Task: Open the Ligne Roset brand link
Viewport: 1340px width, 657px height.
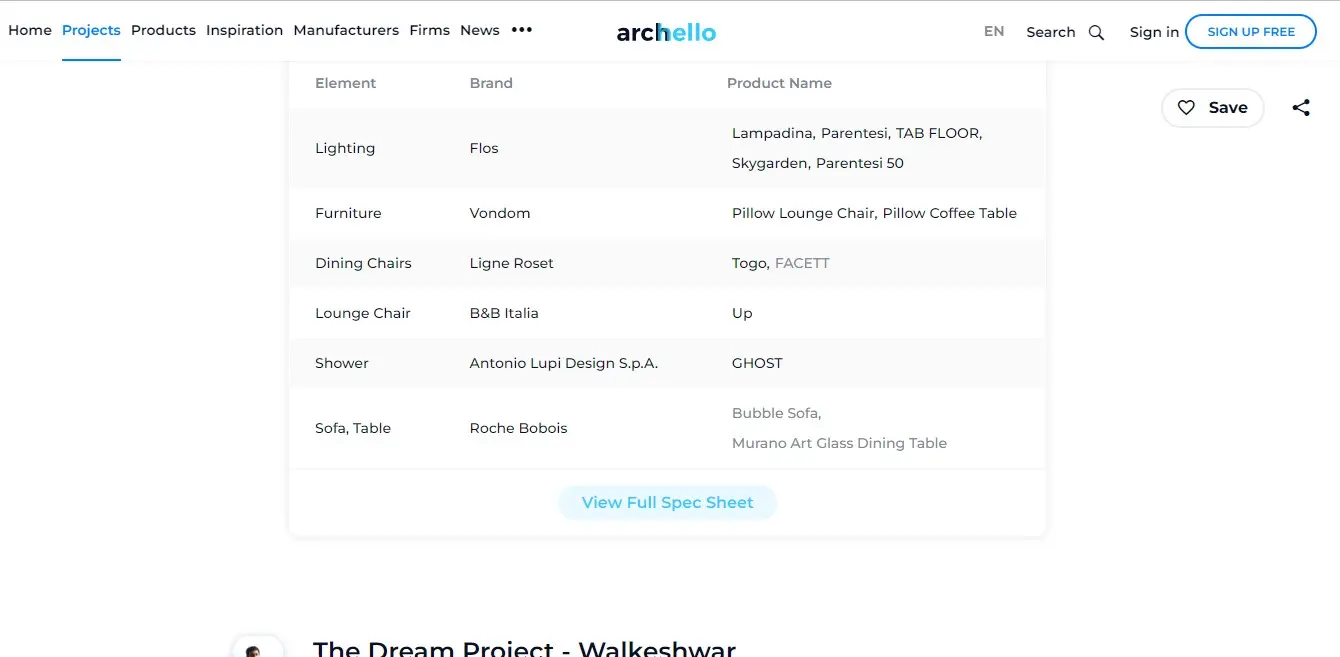Action: click(x=511, y=263)
